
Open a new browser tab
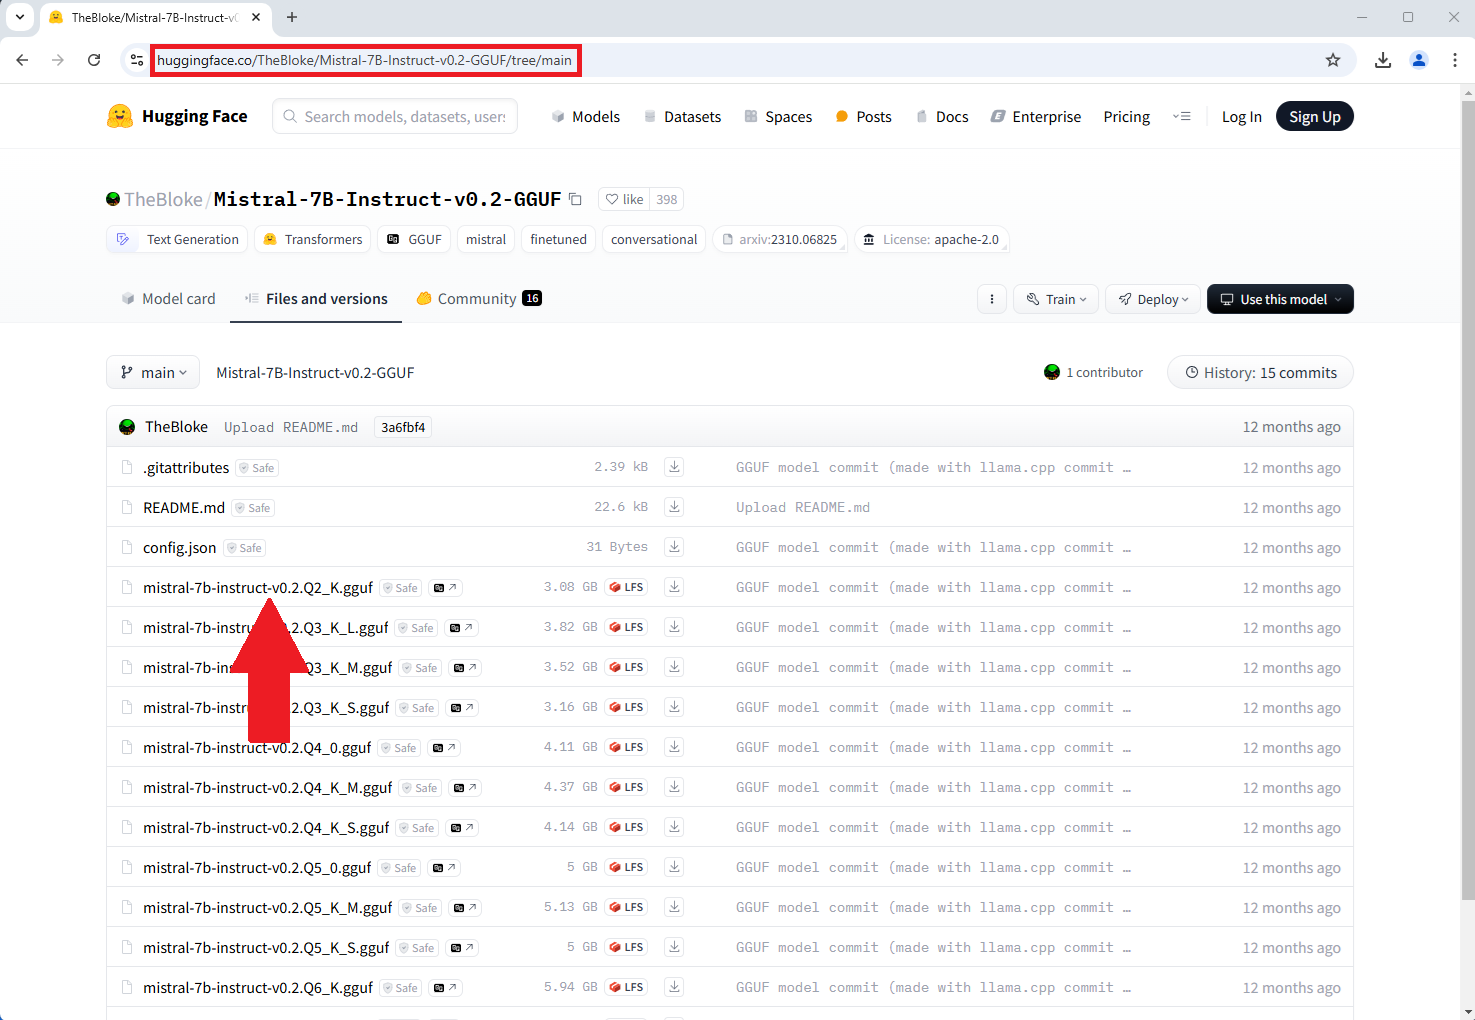coord(292,17)
